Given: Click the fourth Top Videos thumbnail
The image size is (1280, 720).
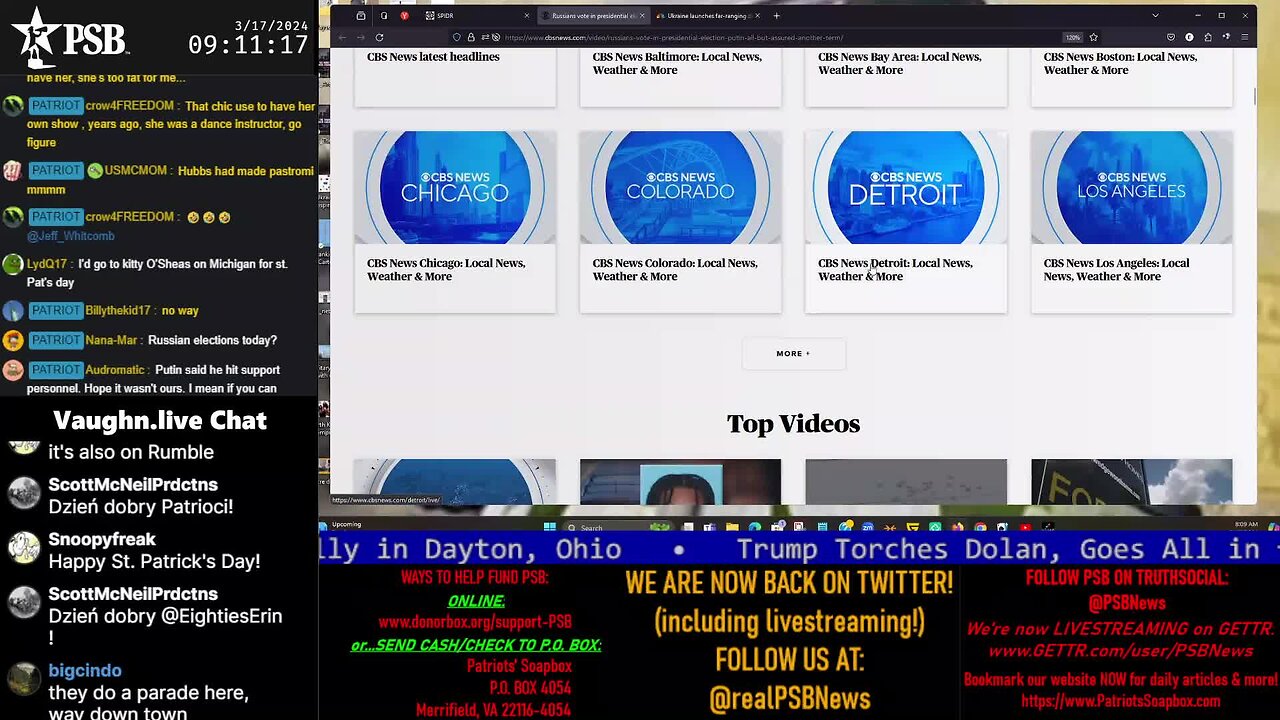Looking at the screenshot, I should (x=1132, y=482).
